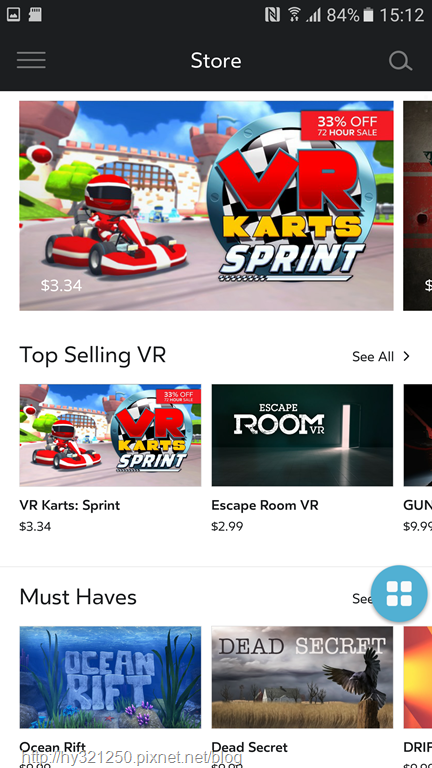
Task: Open the Escape Room VR thumbnail
Action: (302, 435)
